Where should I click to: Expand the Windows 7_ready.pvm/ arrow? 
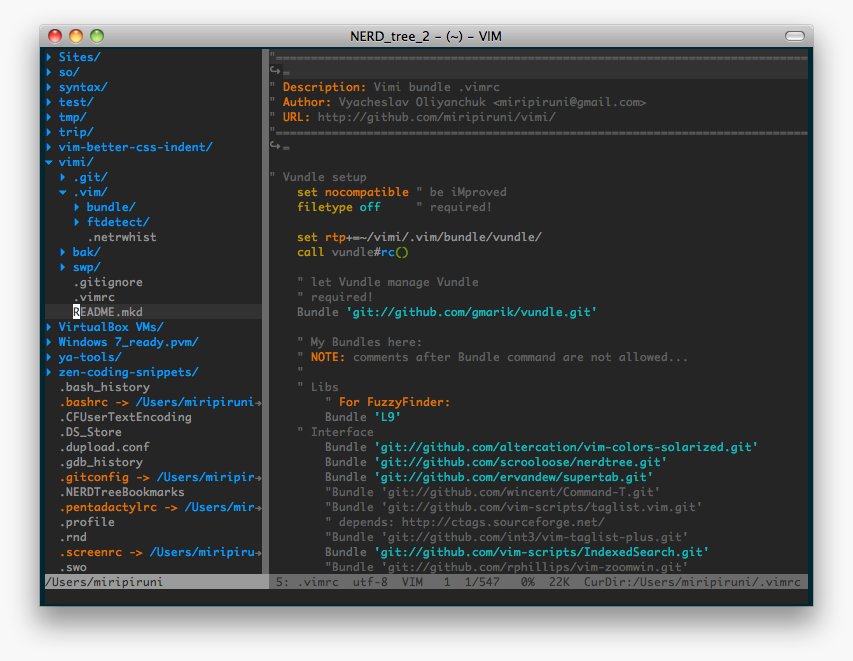pyautogui.click(x=49, y=342)
